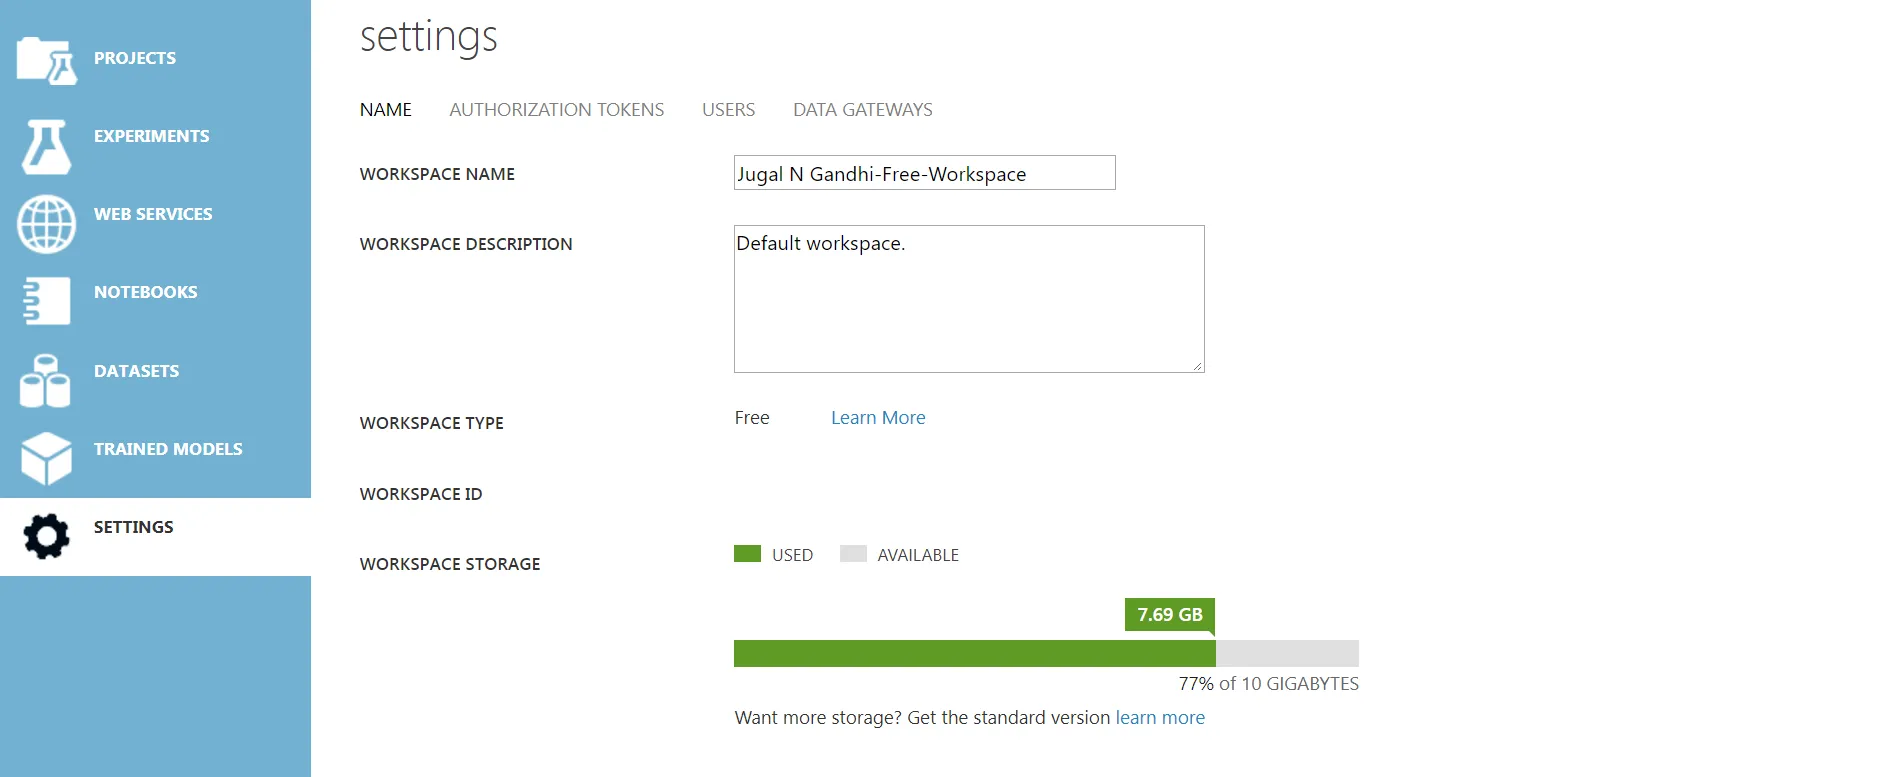Image resolution: width=1898 pixels, height=777 pixels.
Task: Click inside the Workspace Description textarea
Action: [x=969, y=299]
